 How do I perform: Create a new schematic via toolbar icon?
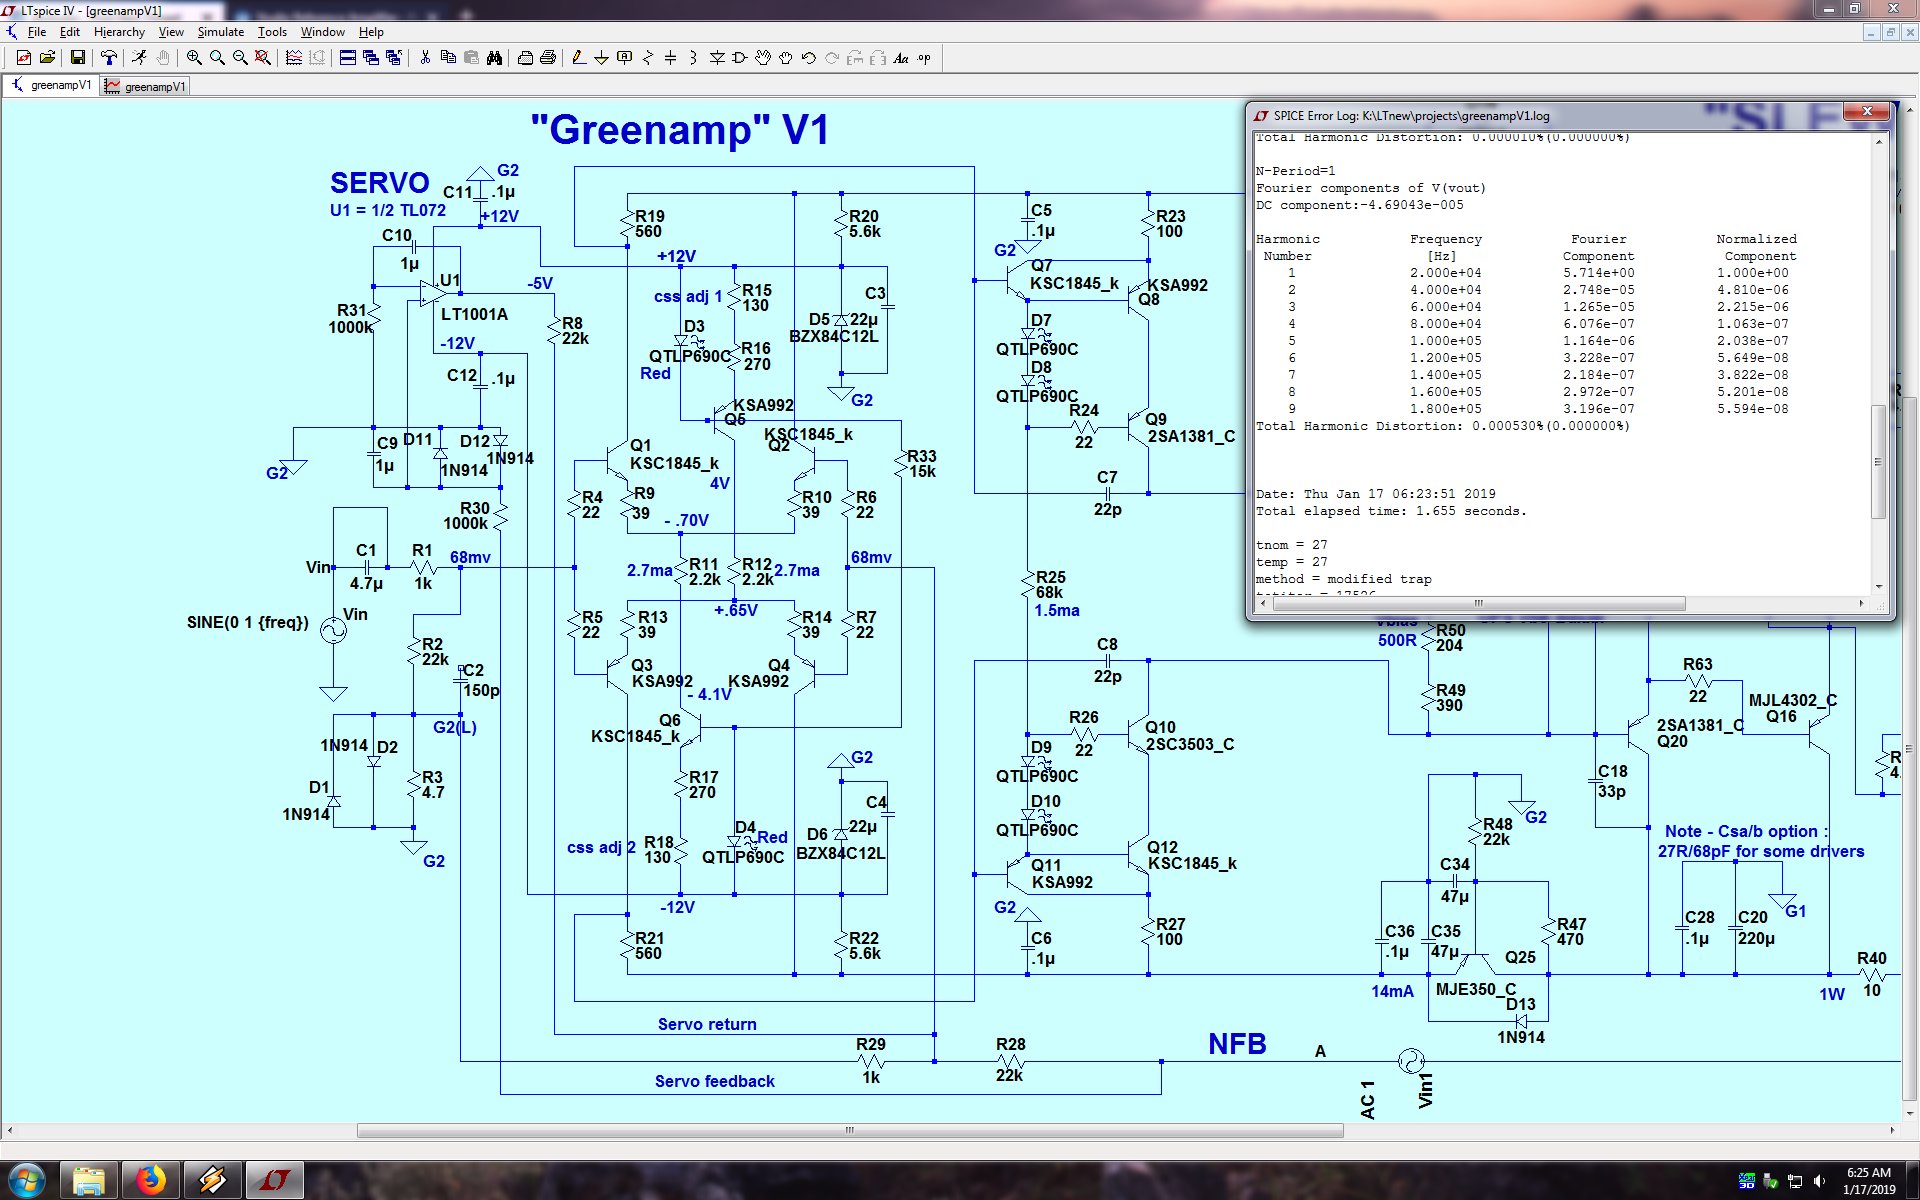pyautogui.click(x=23, y=58)
